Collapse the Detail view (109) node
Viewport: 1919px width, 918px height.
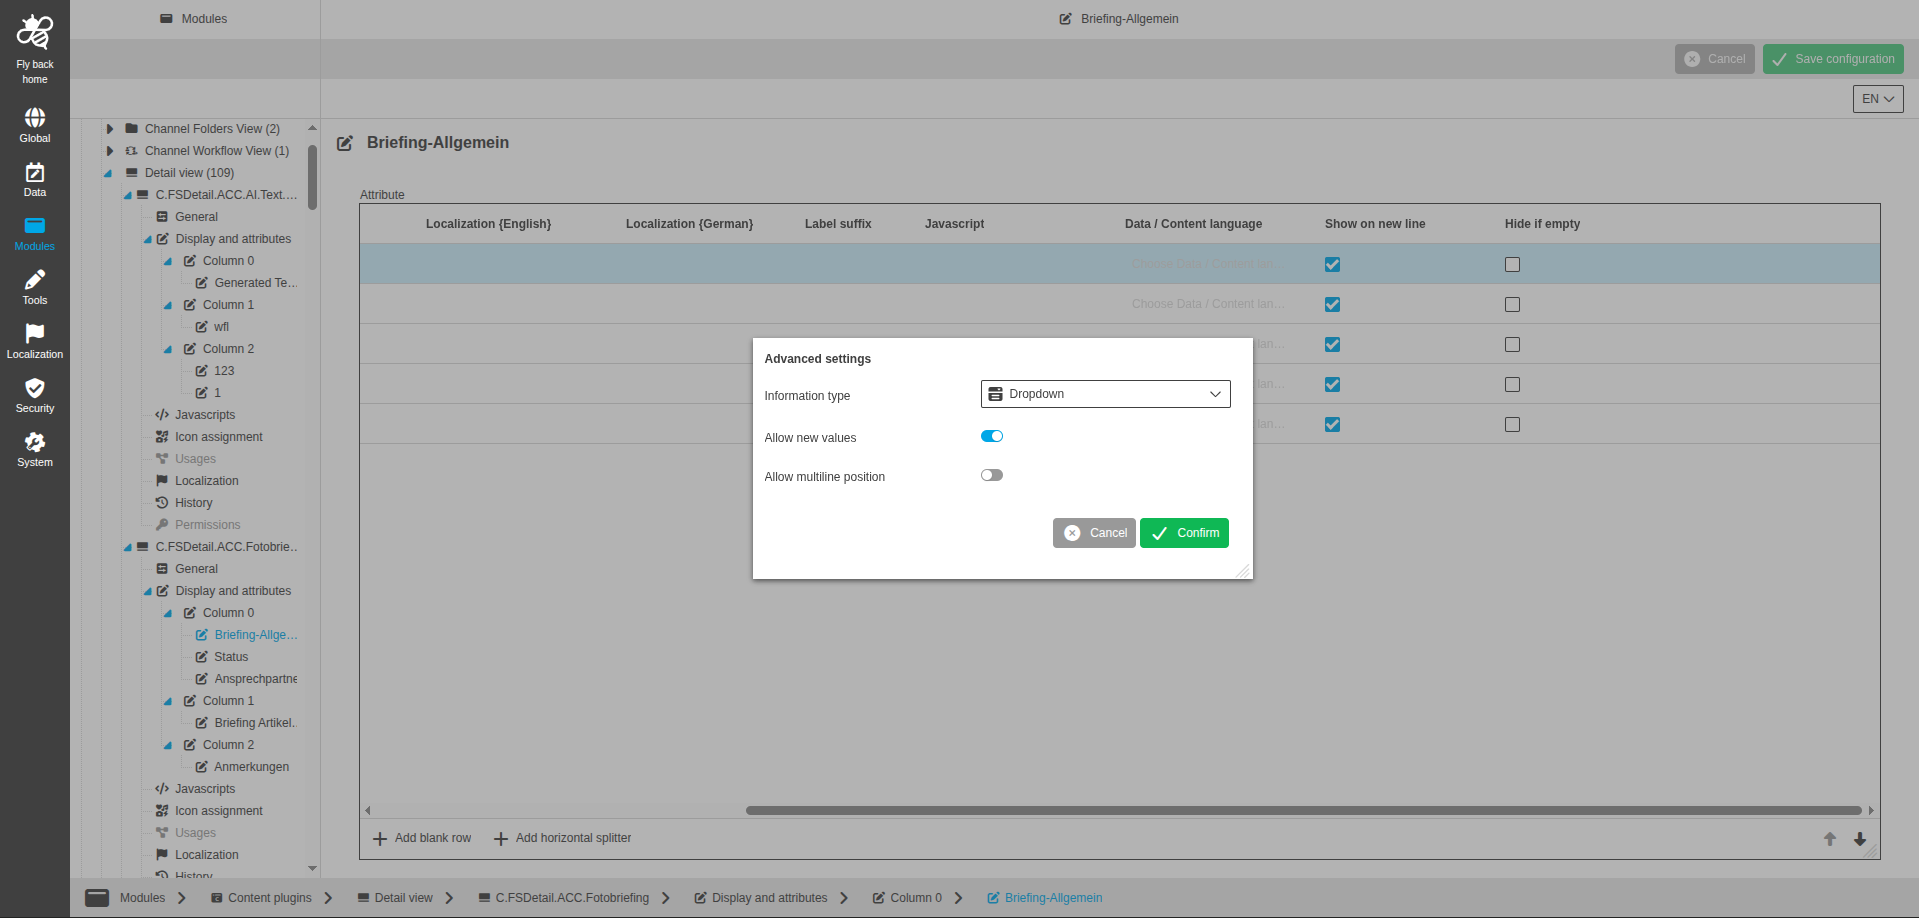point(108,173)
